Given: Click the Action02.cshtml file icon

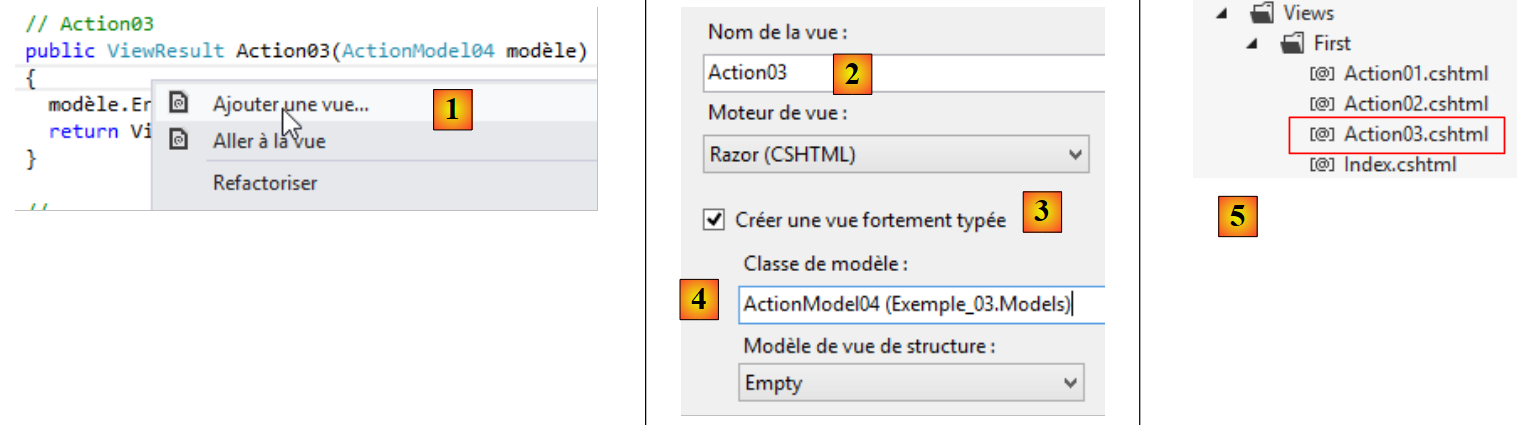Looking at the screenshot, I should coord(1322,104).
